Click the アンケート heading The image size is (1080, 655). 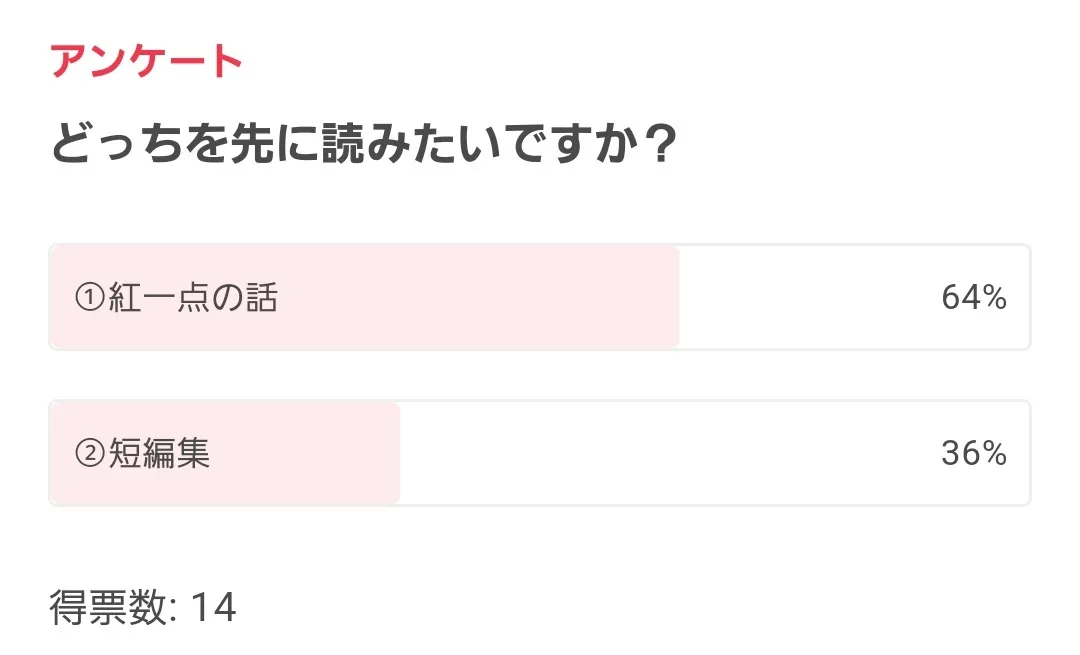pos(146,62)
